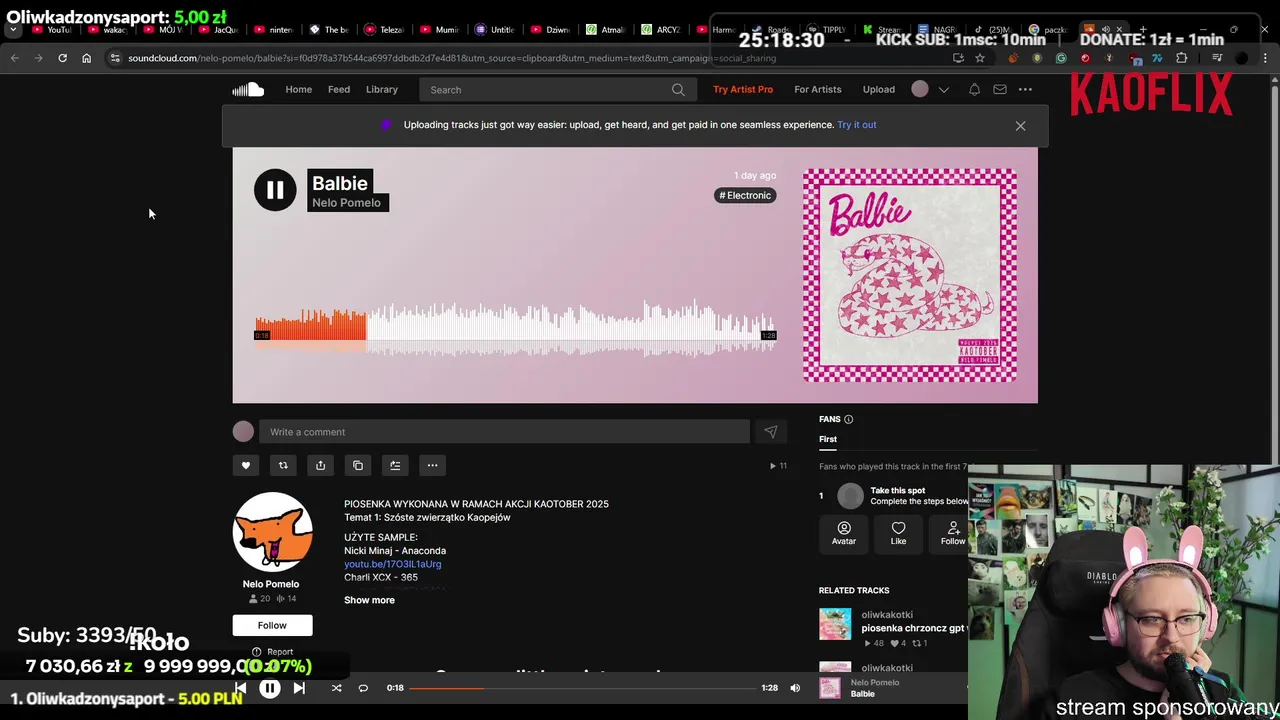1280x720 pixels.
Task: Click the Avatar step icon
Action: coord(844,533)
